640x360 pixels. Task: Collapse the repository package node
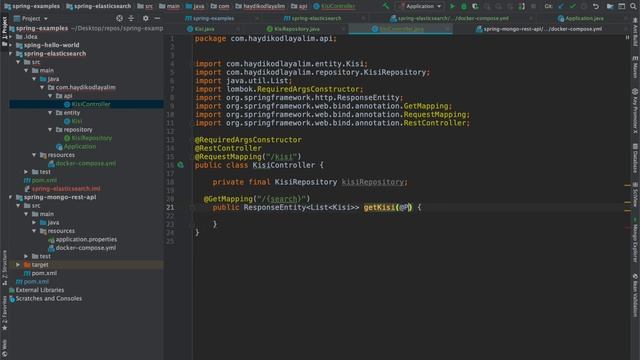pos(50,129)
